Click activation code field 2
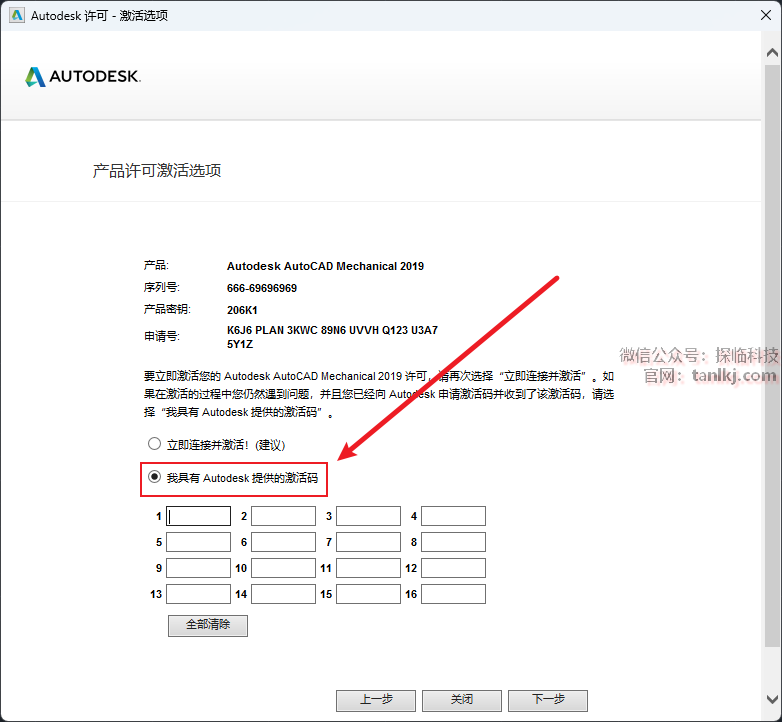The image size is (782, 722). [x=283, y=516]
